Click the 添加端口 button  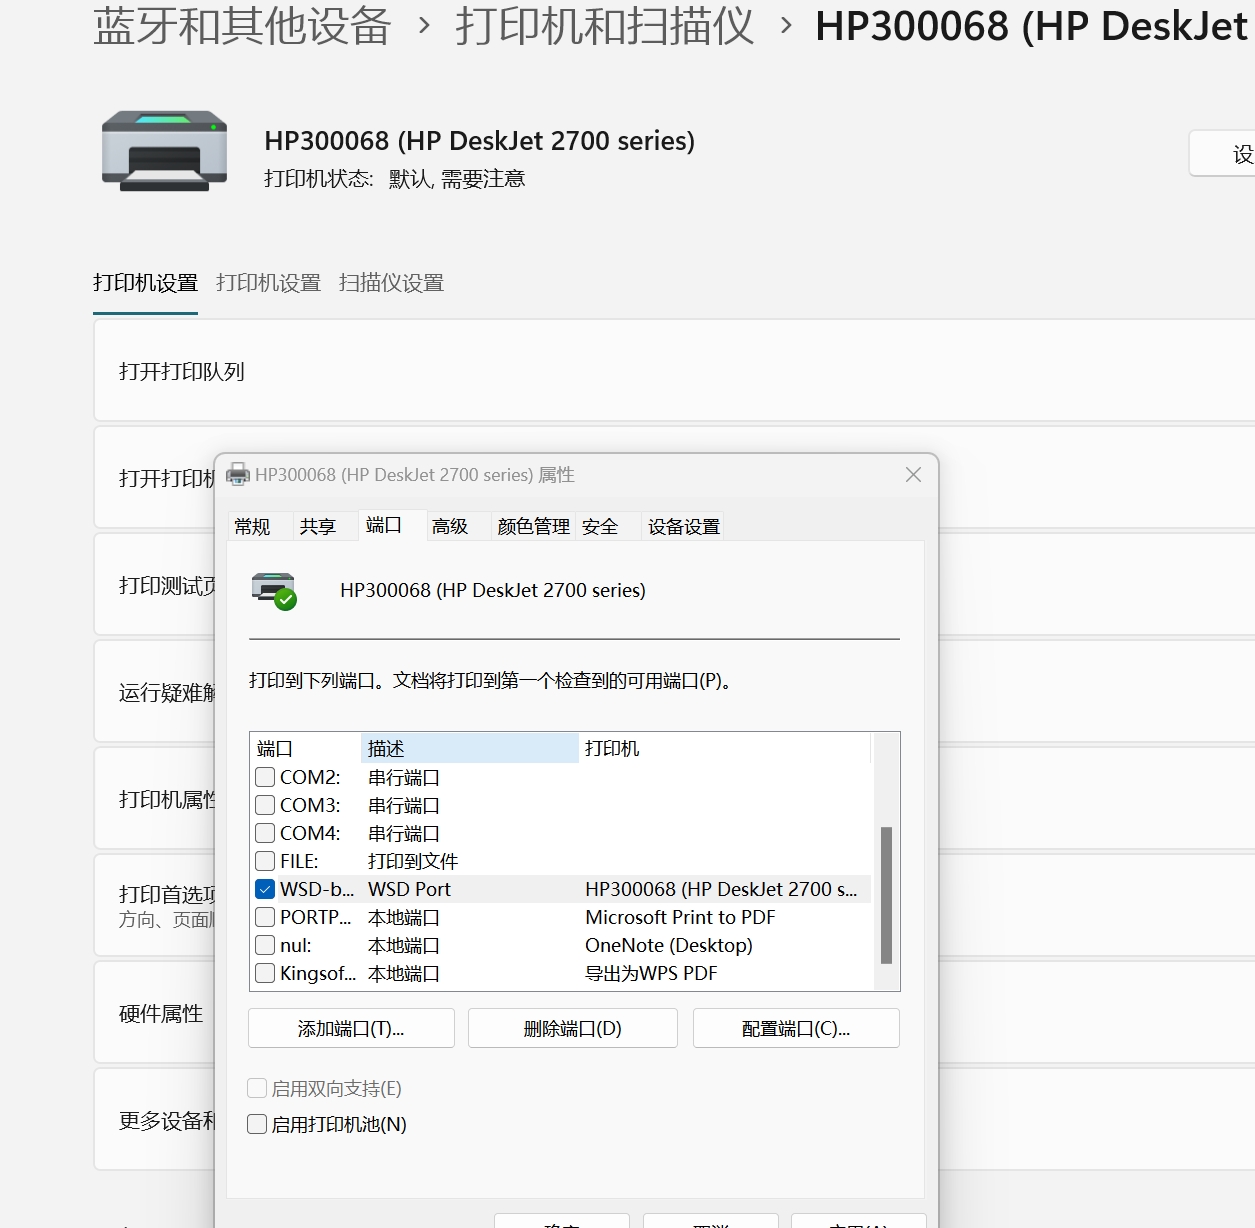[x=351, y=1028]
